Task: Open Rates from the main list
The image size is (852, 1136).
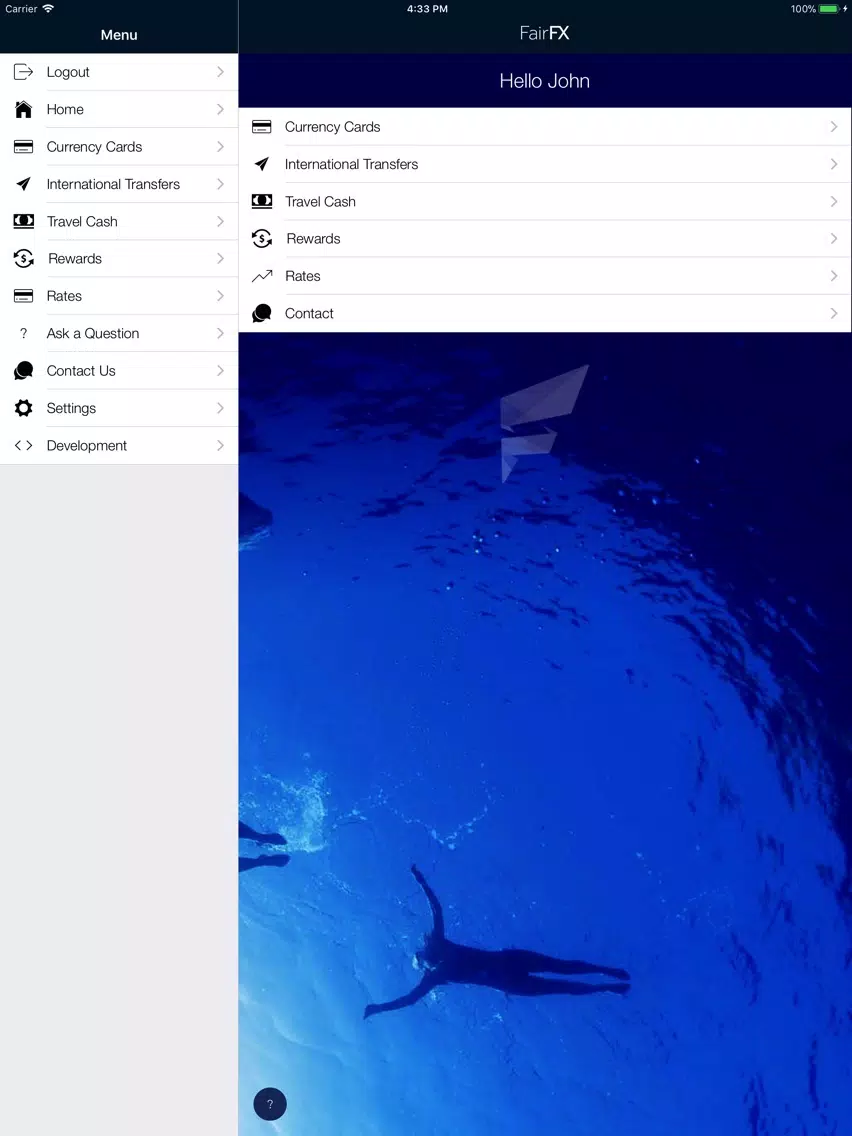Action: coord(545,276)
